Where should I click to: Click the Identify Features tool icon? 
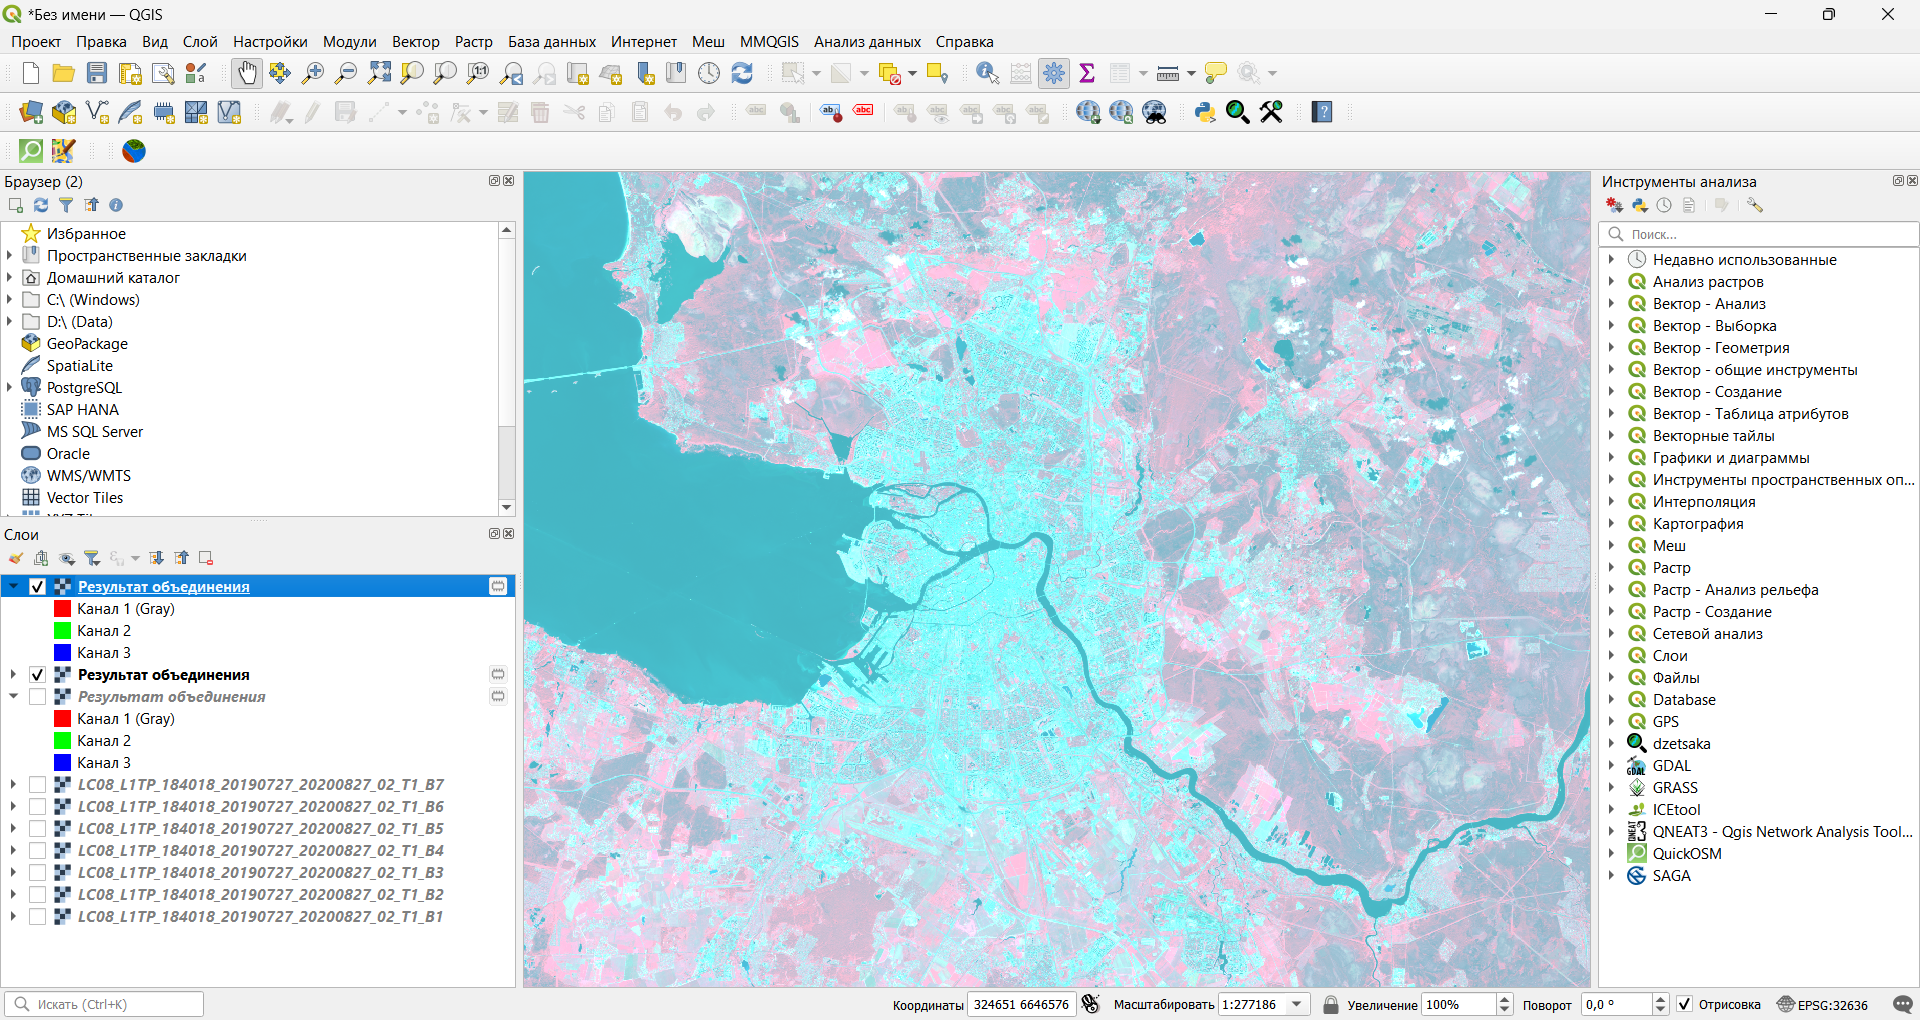click(987, 73)
